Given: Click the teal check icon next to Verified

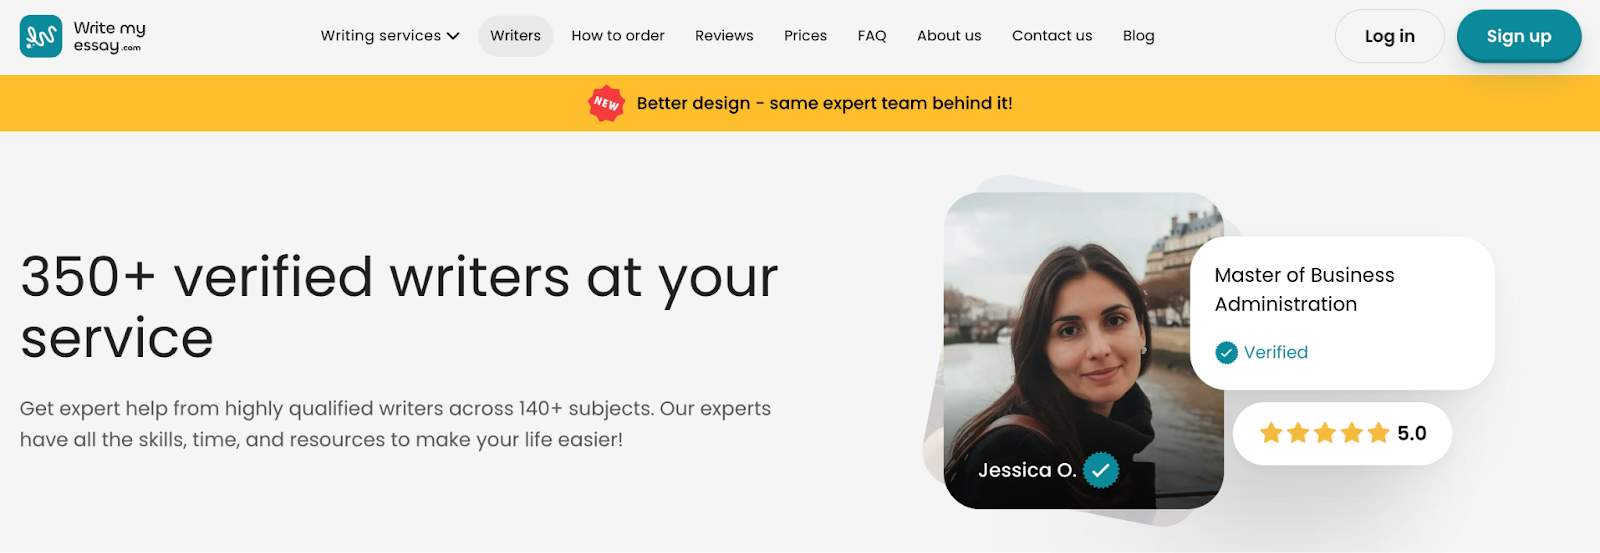Looking at the screenshot, I should click(x=1226, y=352).
